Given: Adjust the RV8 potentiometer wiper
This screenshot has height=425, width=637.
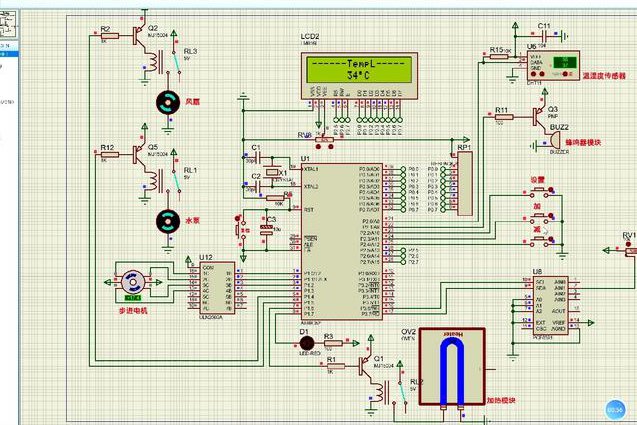Looking at the screenshot, I should click(x=325, y=139).
